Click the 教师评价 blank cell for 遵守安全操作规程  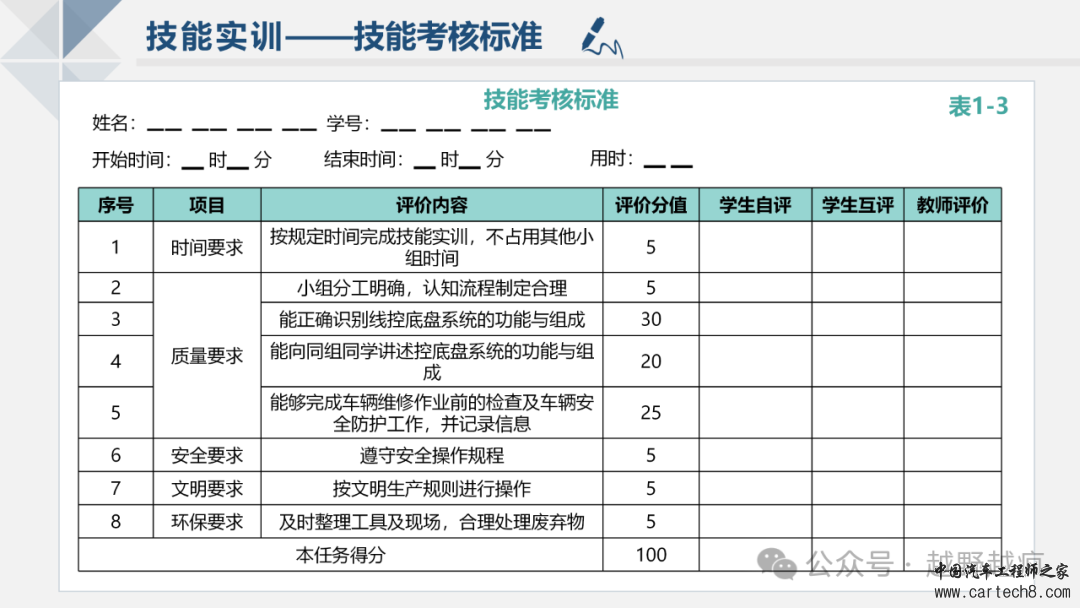(x=953, y=455)
